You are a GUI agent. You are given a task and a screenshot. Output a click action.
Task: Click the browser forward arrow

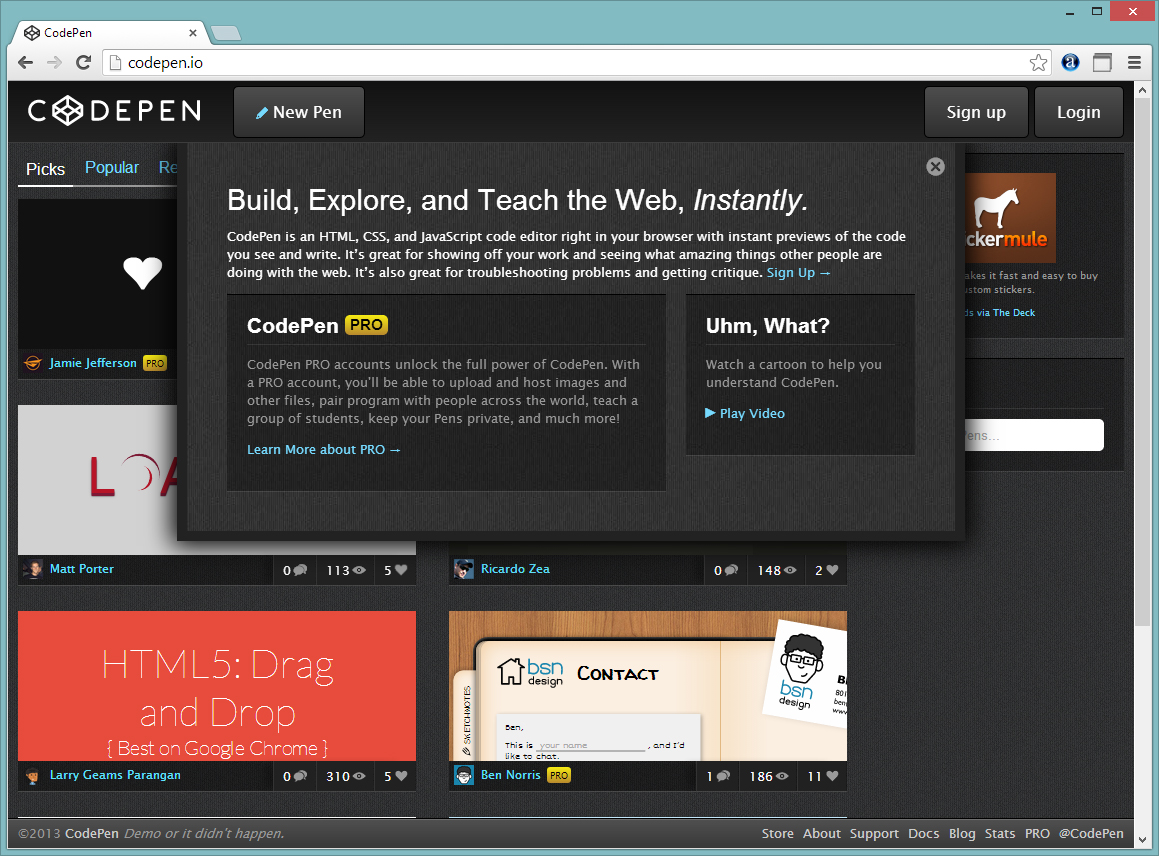(54, 63)
